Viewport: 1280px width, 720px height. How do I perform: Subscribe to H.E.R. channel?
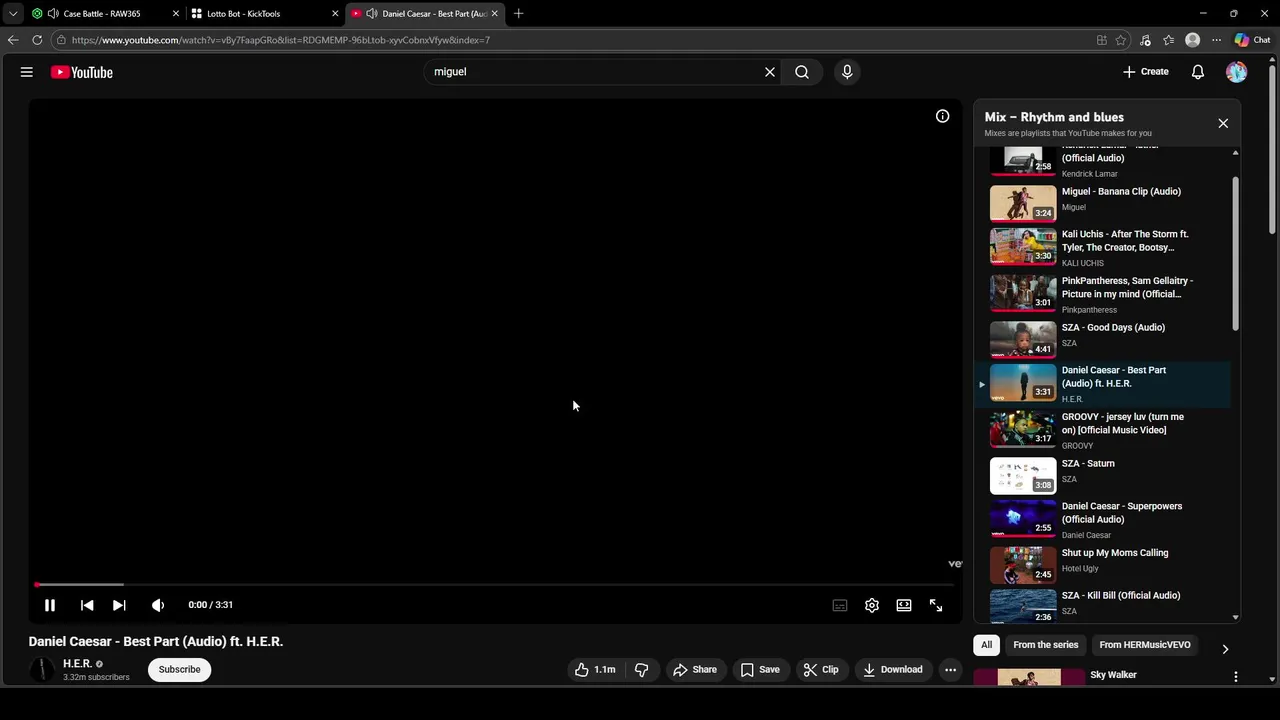[x=180, y=670]
